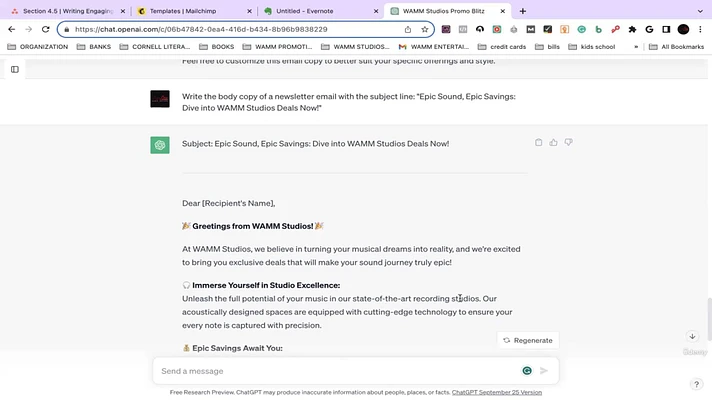Viewport: 712px width, 400px height.
Task: Click the Grammarly icon in message box
Action: (x=527, y=371)
